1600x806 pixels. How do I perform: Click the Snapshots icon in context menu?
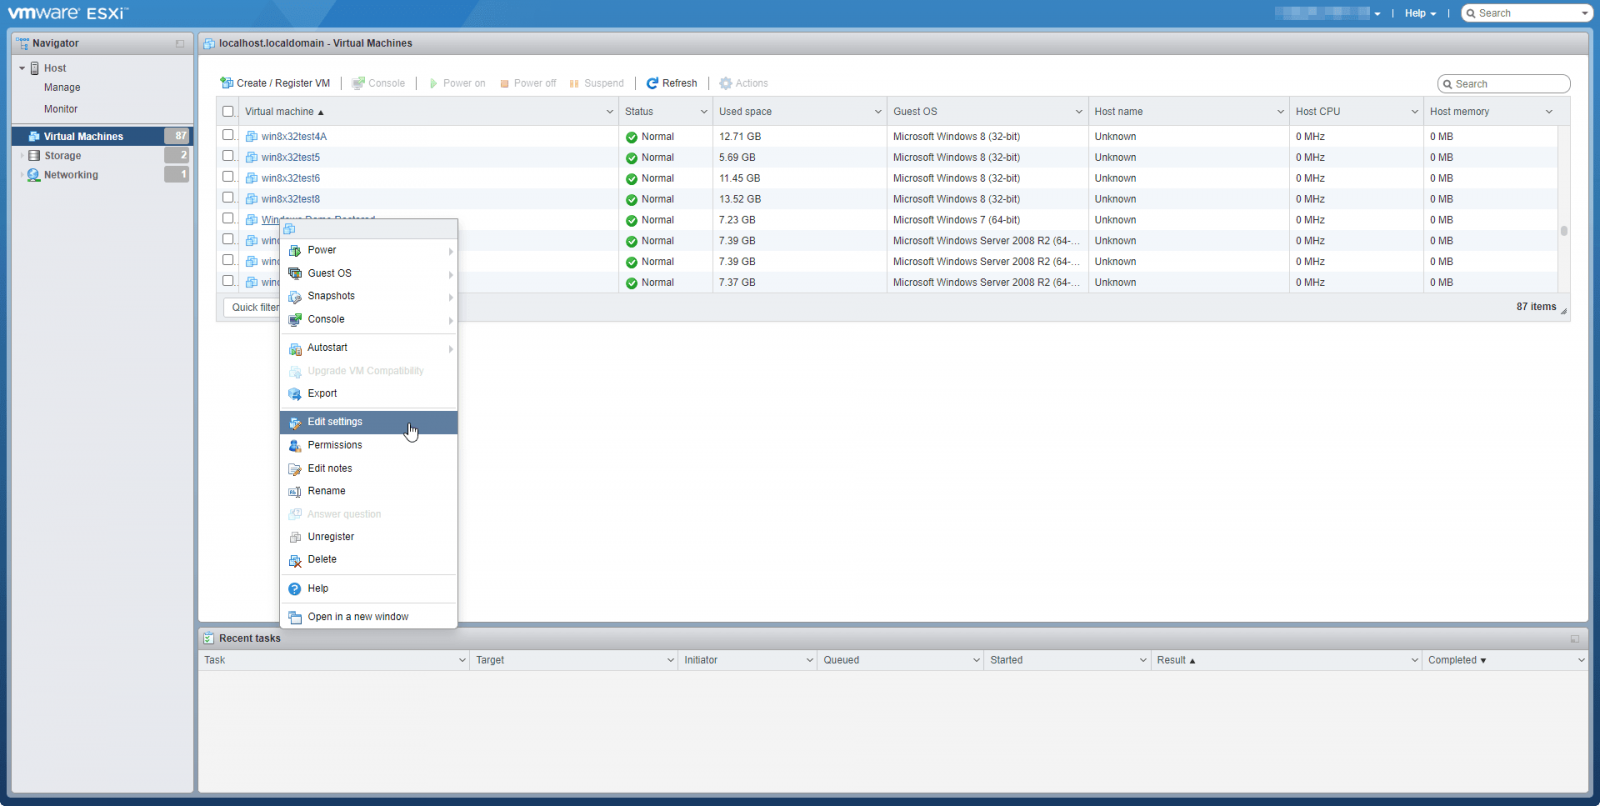click(295, 297)
